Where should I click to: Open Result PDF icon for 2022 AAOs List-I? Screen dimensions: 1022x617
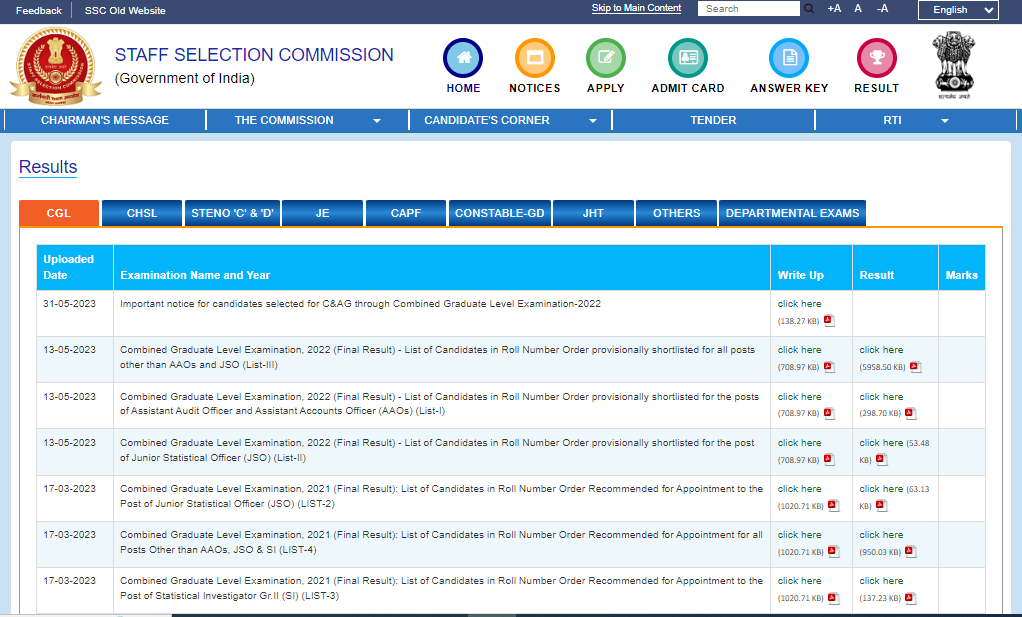tap(911, 412)
